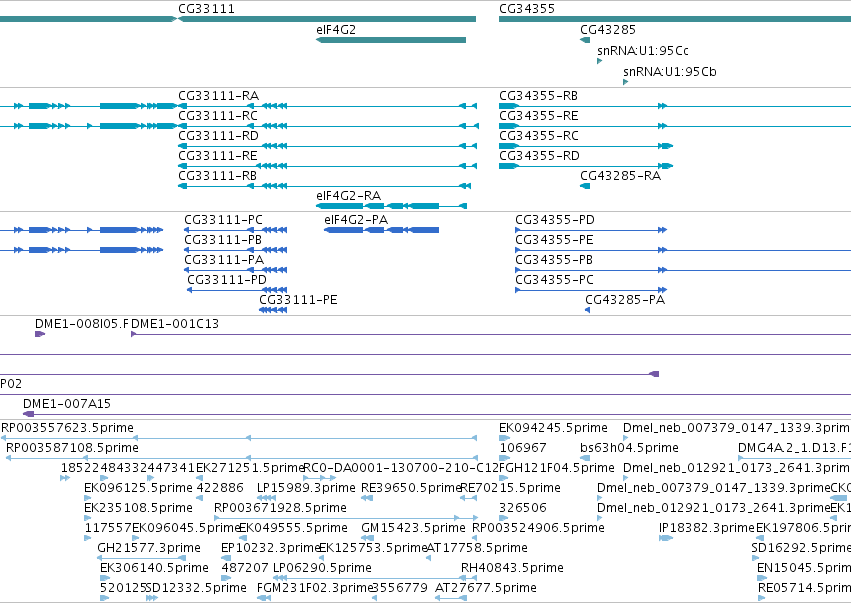Click the CG33111-PA protein label
The image size is (851, 603).
(224, 260)
